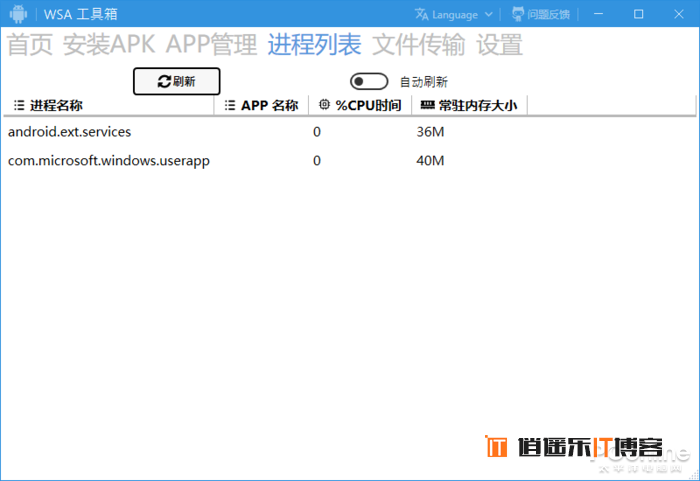Click the 刷新 refresh button
The image size is (700, 481).
176,81
